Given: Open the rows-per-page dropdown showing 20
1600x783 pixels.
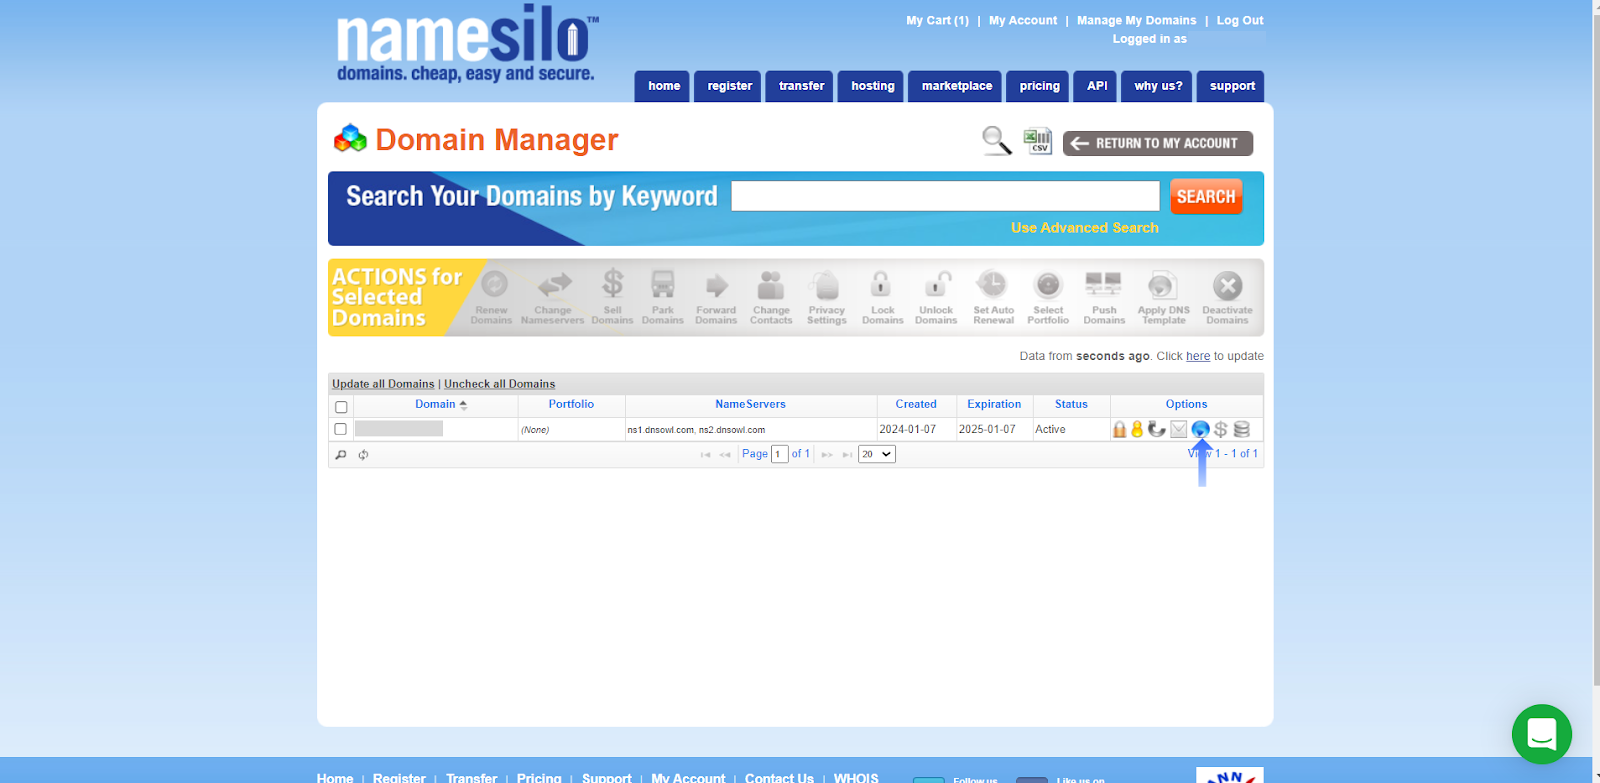Looking at the screenshot, I should click(x=877, y=454).
